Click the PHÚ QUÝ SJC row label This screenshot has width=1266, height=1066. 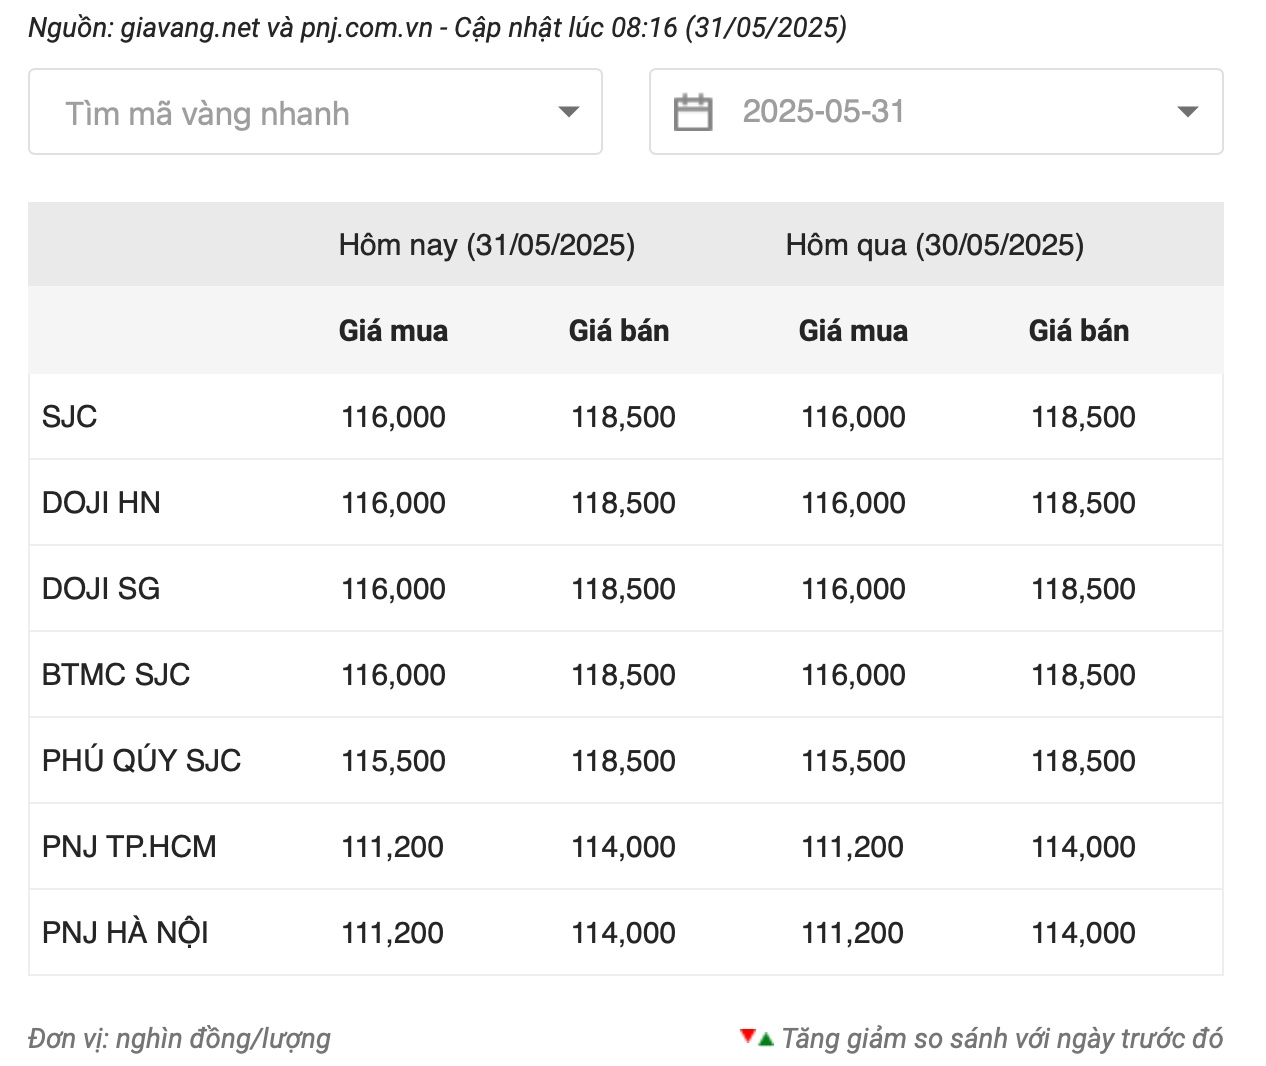pos(141,761)
